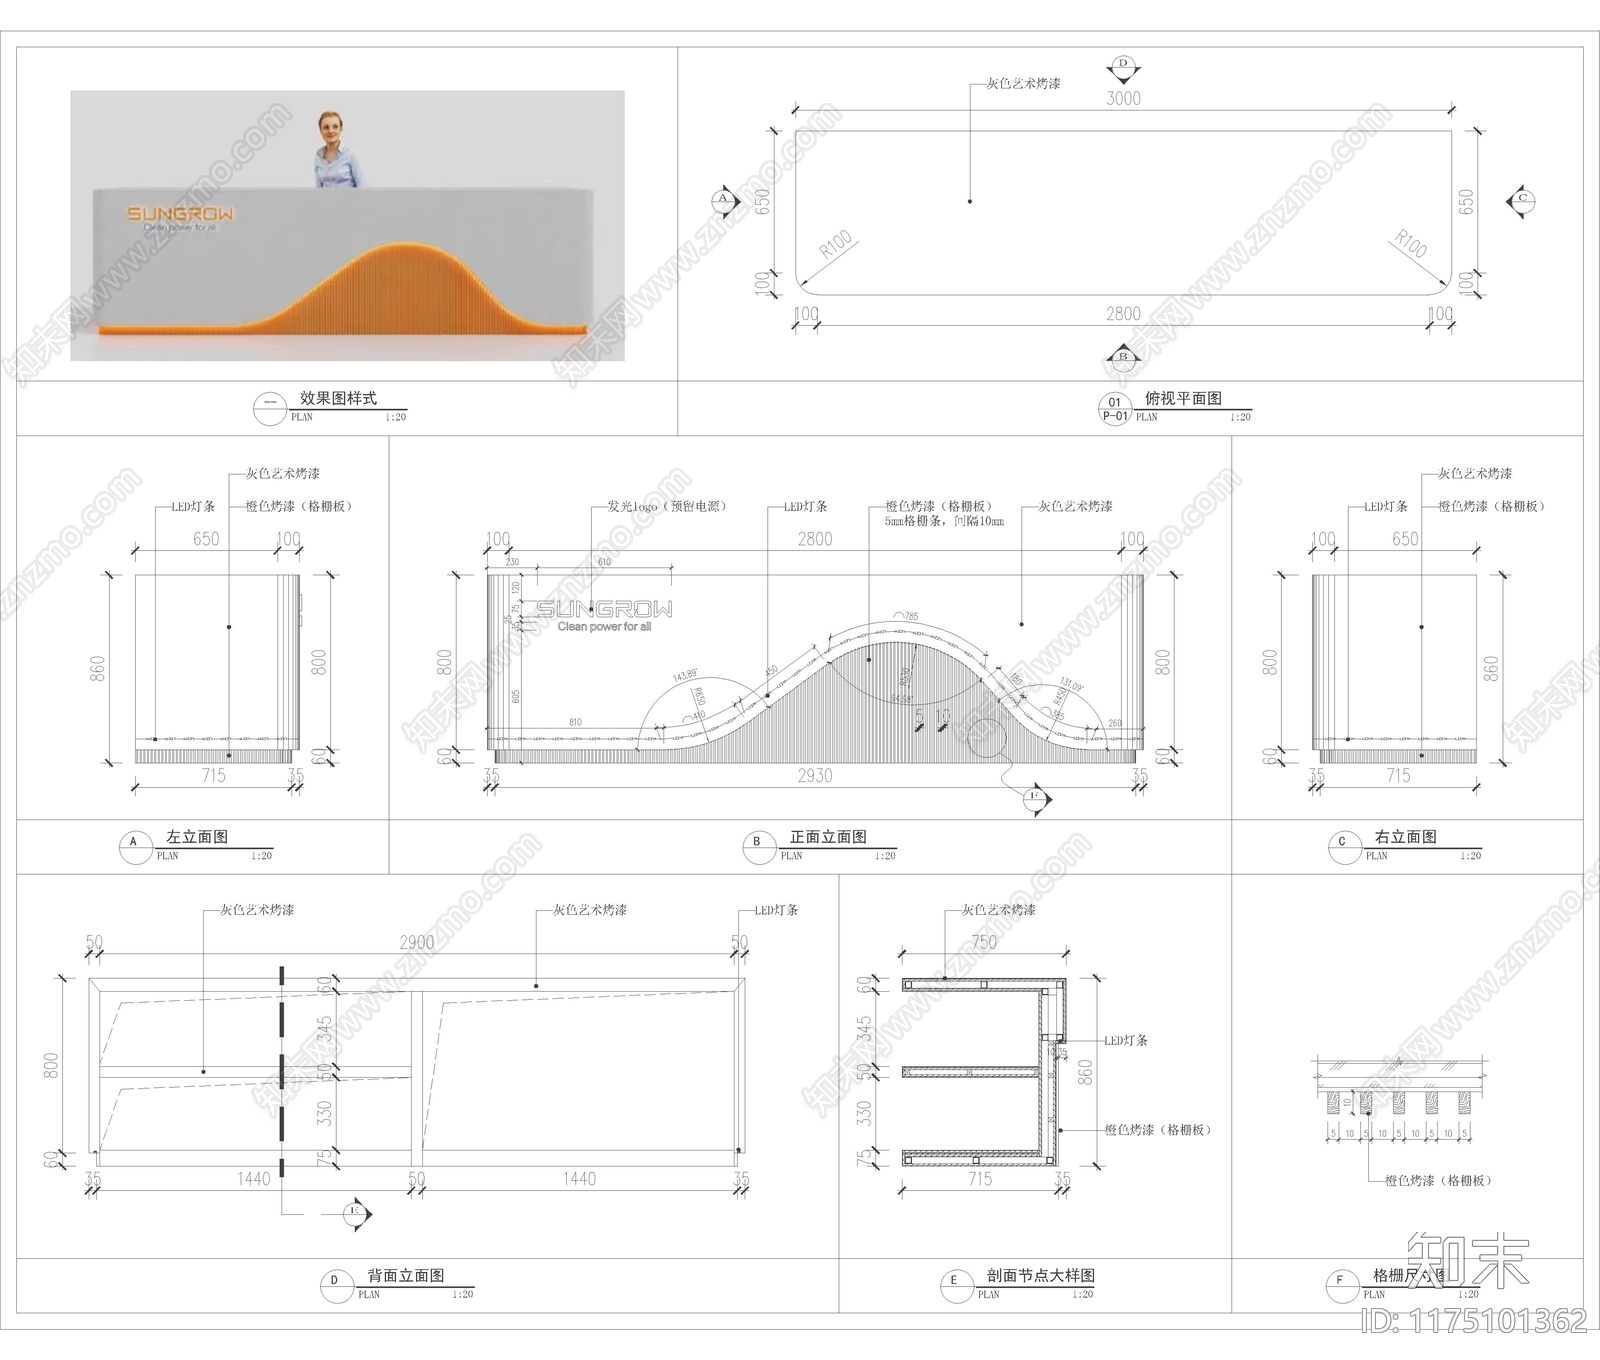Click the 知末 logo at bottom right
Screen dimensions: 1600x1360
point(1470,1259)
